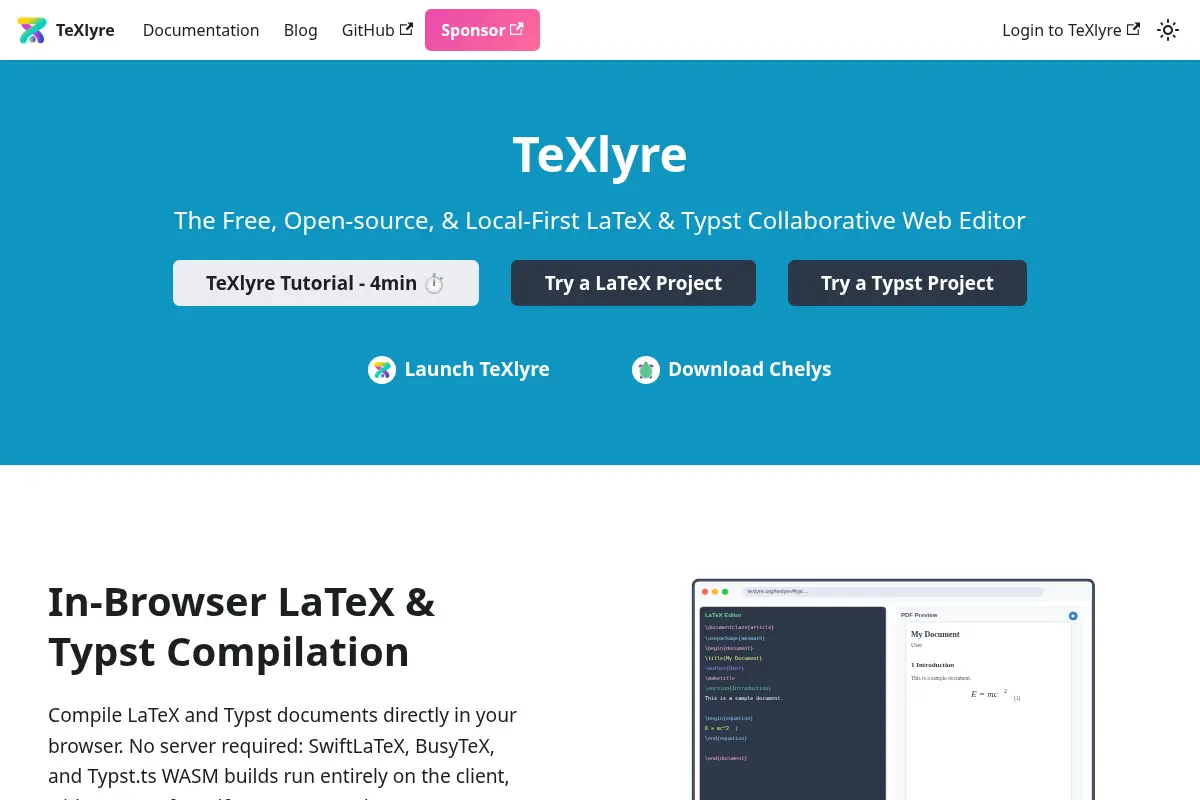
Task: Click the TeXlyre logo icon in navbar
Action: point(32,30)
